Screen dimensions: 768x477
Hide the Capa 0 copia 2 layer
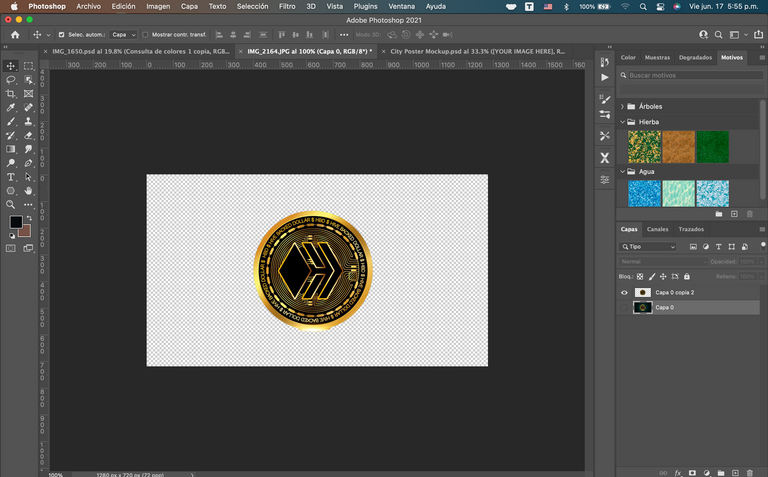[x=624, y=293]
